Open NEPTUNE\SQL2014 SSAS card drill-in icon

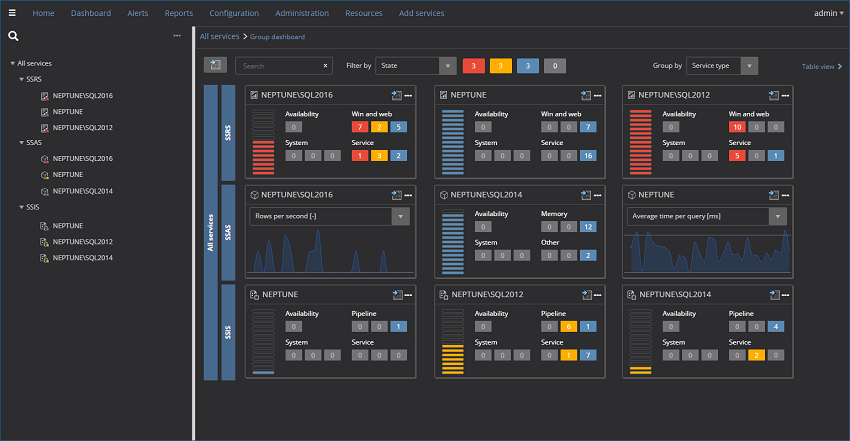pyautogui.click(x=586, y=195)
